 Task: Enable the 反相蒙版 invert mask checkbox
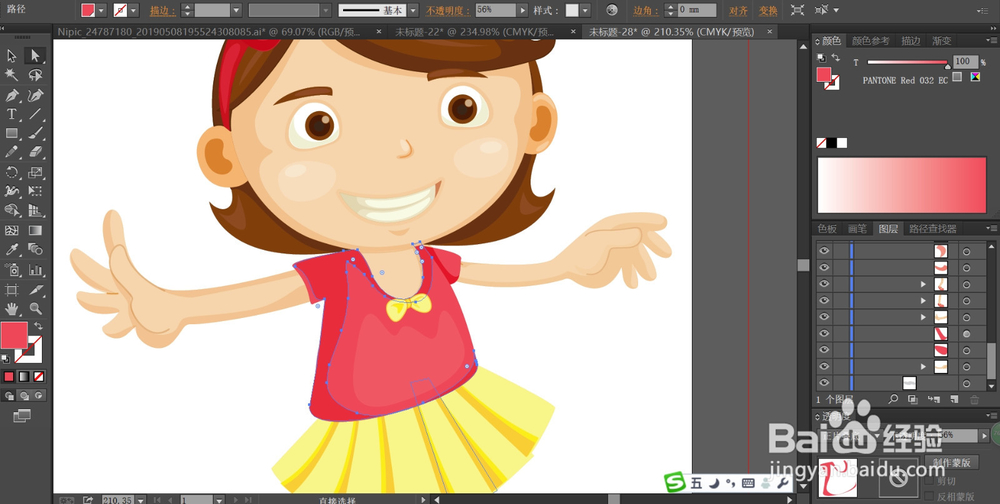click(929, 496)
